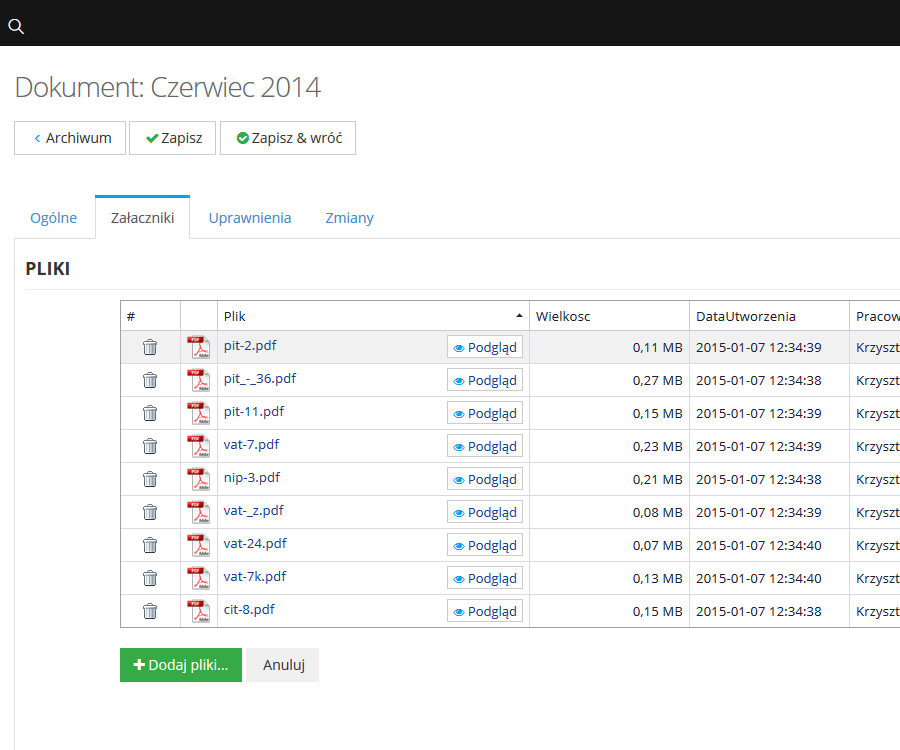Select the Załaczniki tab
900x750 pixels.
coord(142,218)
